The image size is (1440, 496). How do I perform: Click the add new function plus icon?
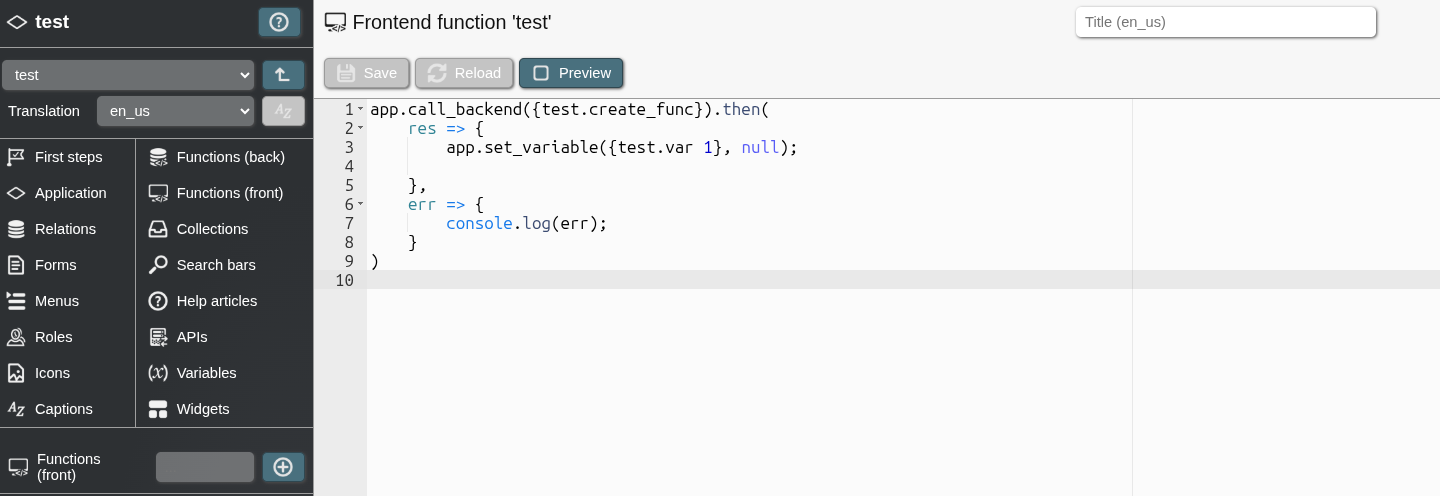click(283, 467)
